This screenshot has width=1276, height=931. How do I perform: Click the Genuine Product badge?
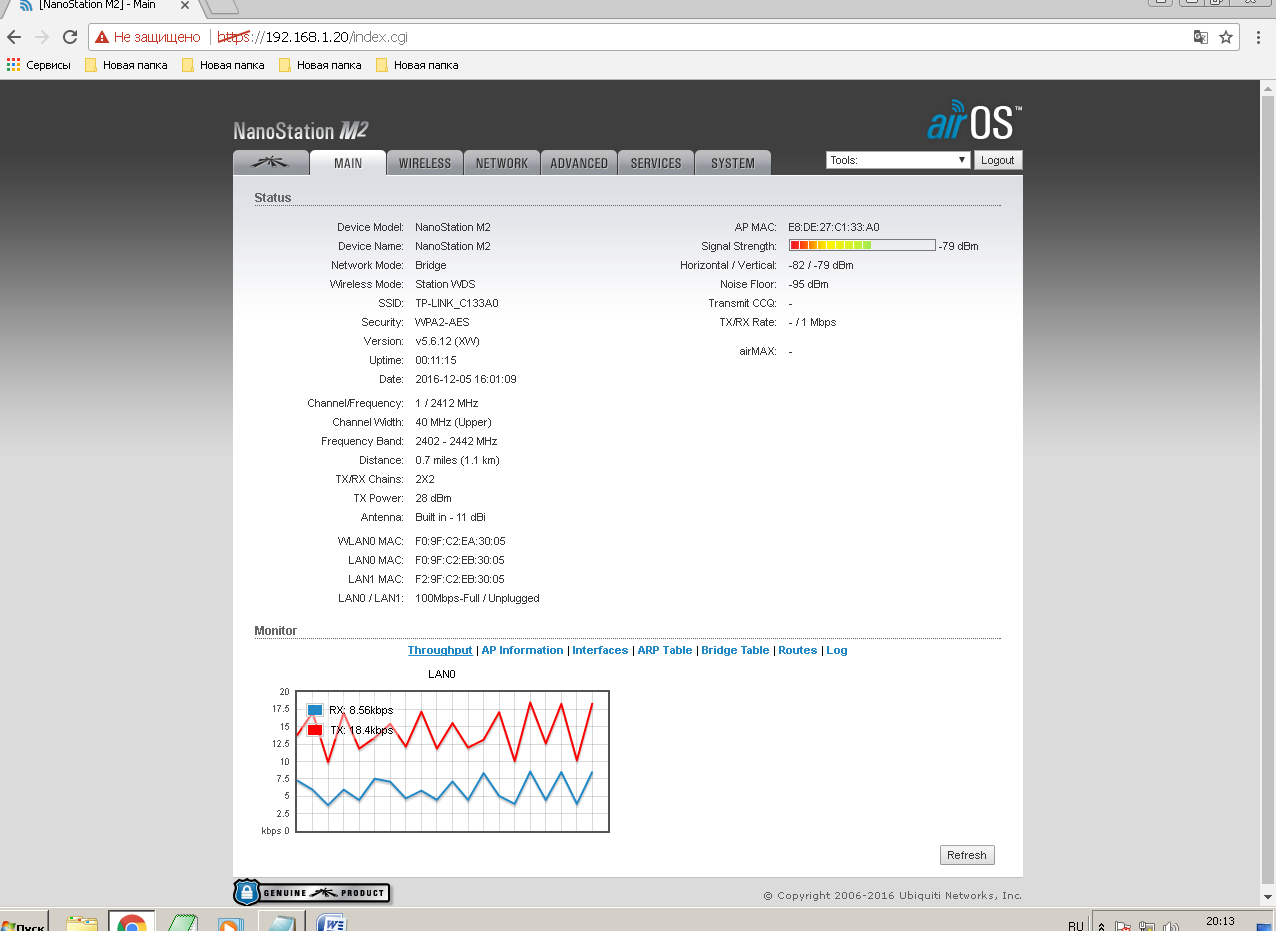coord(312,892)
